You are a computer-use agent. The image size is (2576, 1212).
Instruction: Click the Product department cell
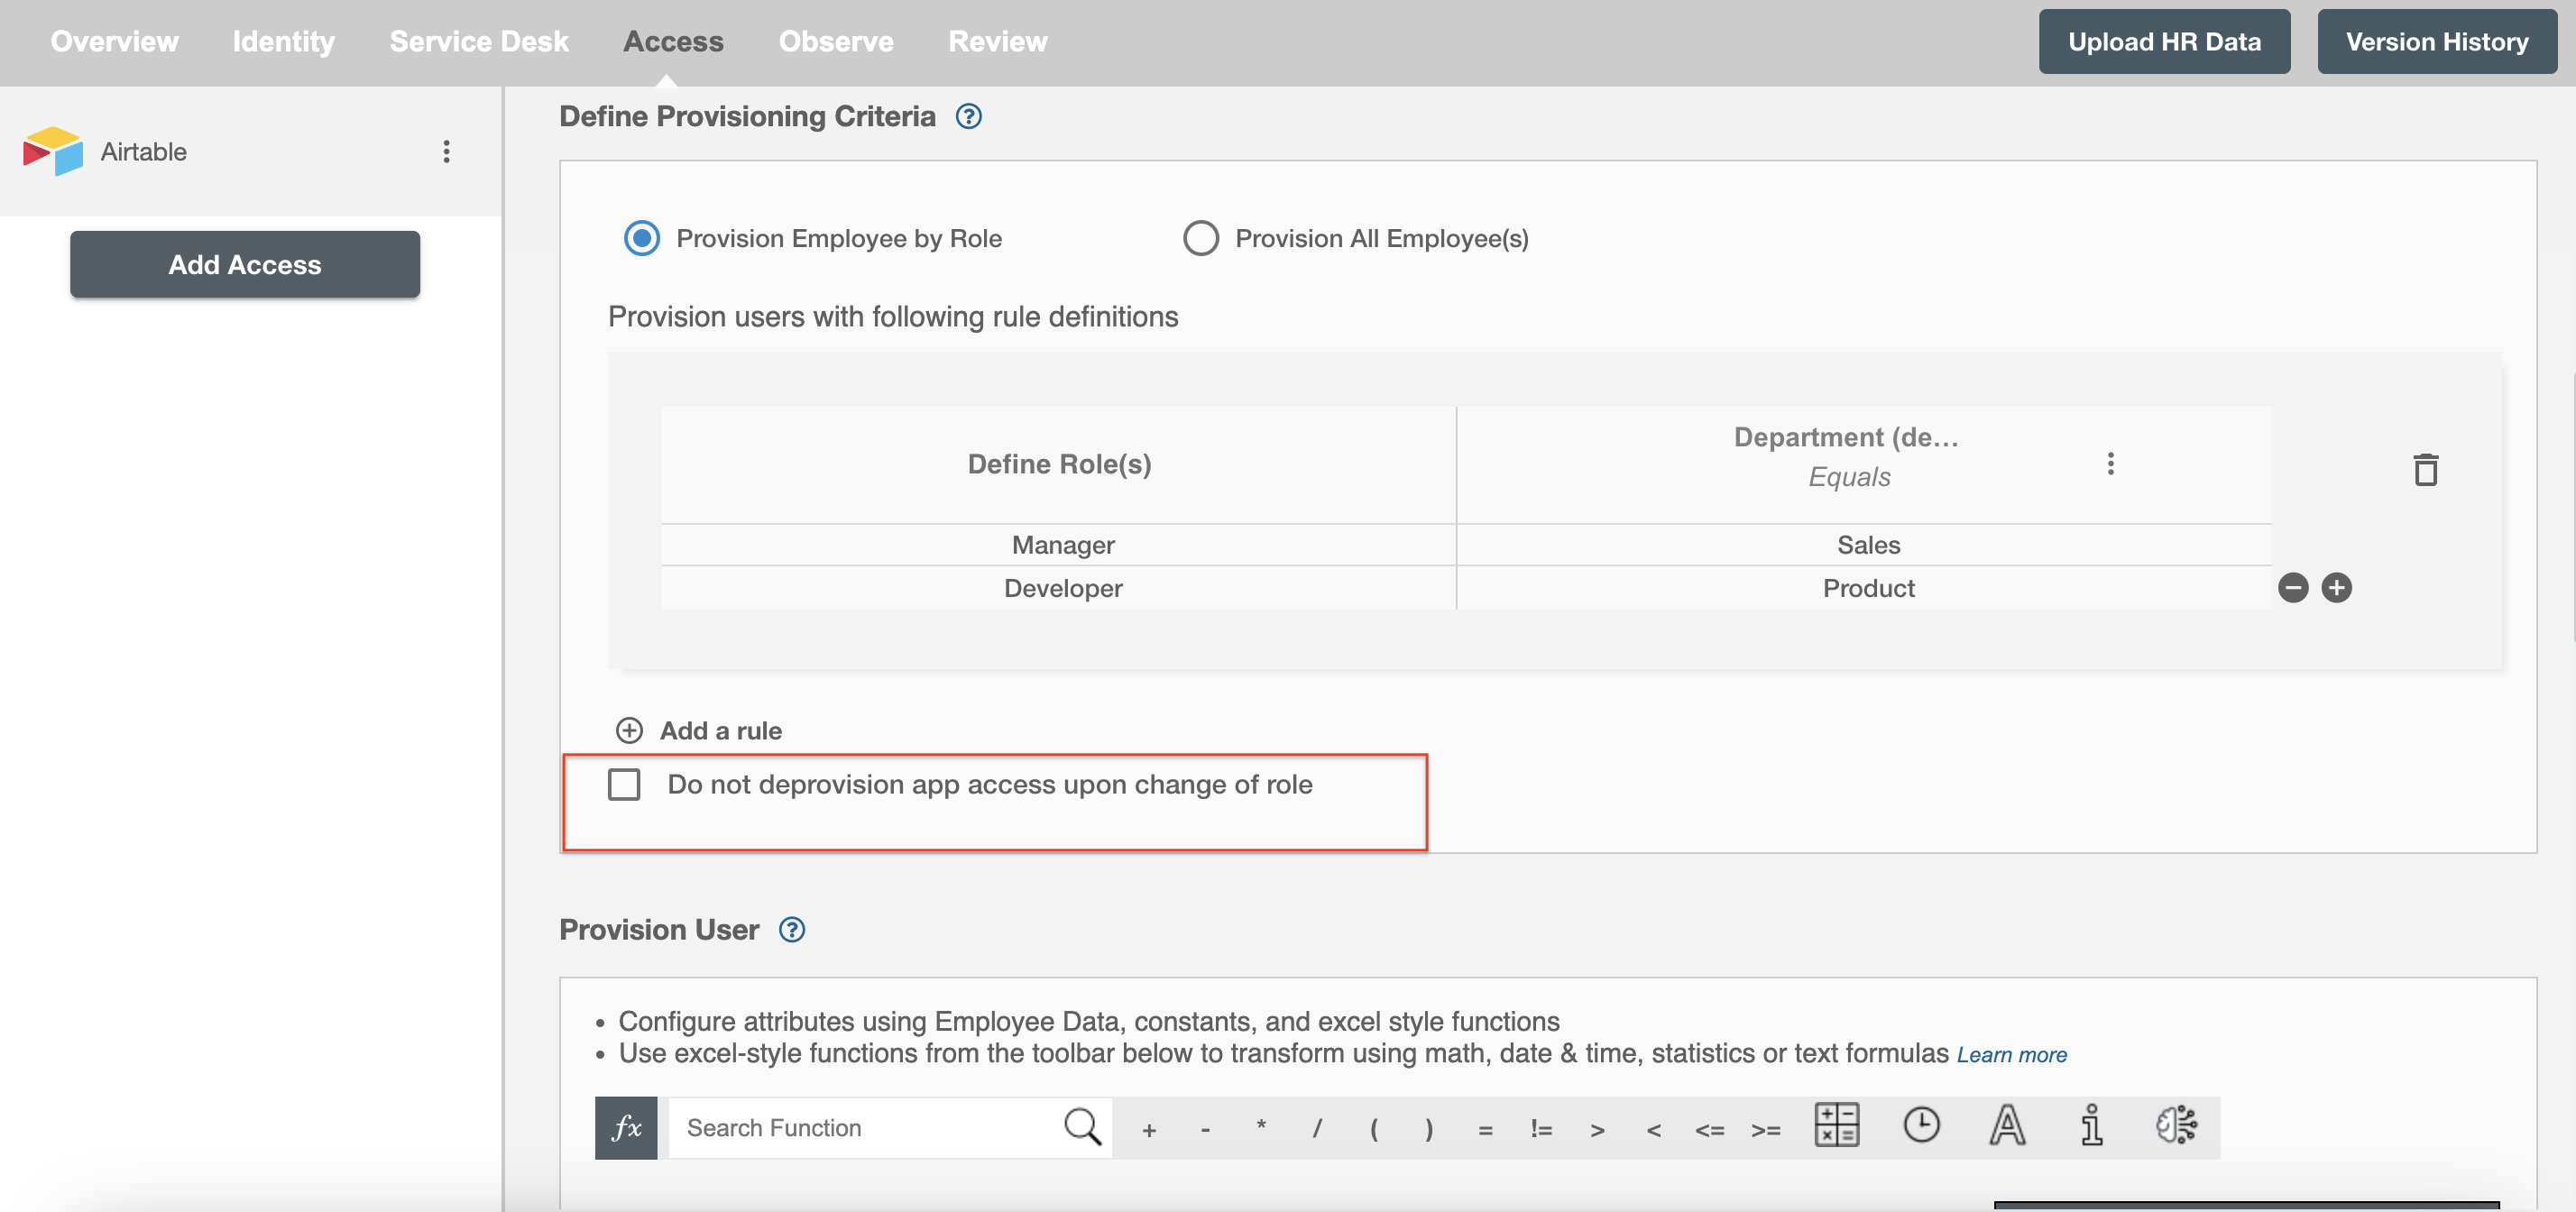(x=1865, y=588)
